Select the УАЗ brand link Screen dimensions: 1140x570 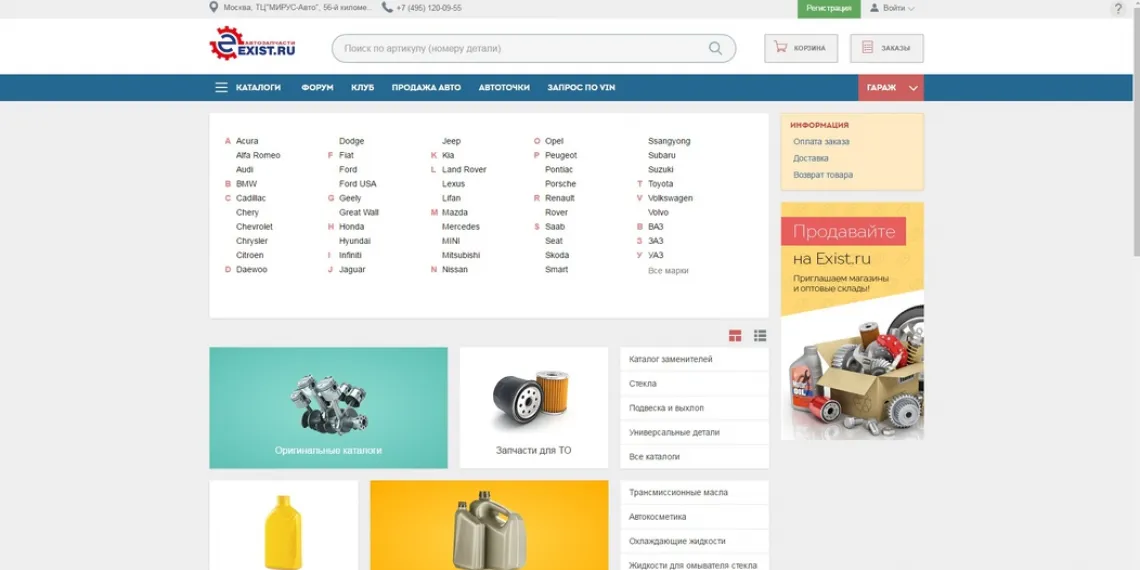pos(655,255)
